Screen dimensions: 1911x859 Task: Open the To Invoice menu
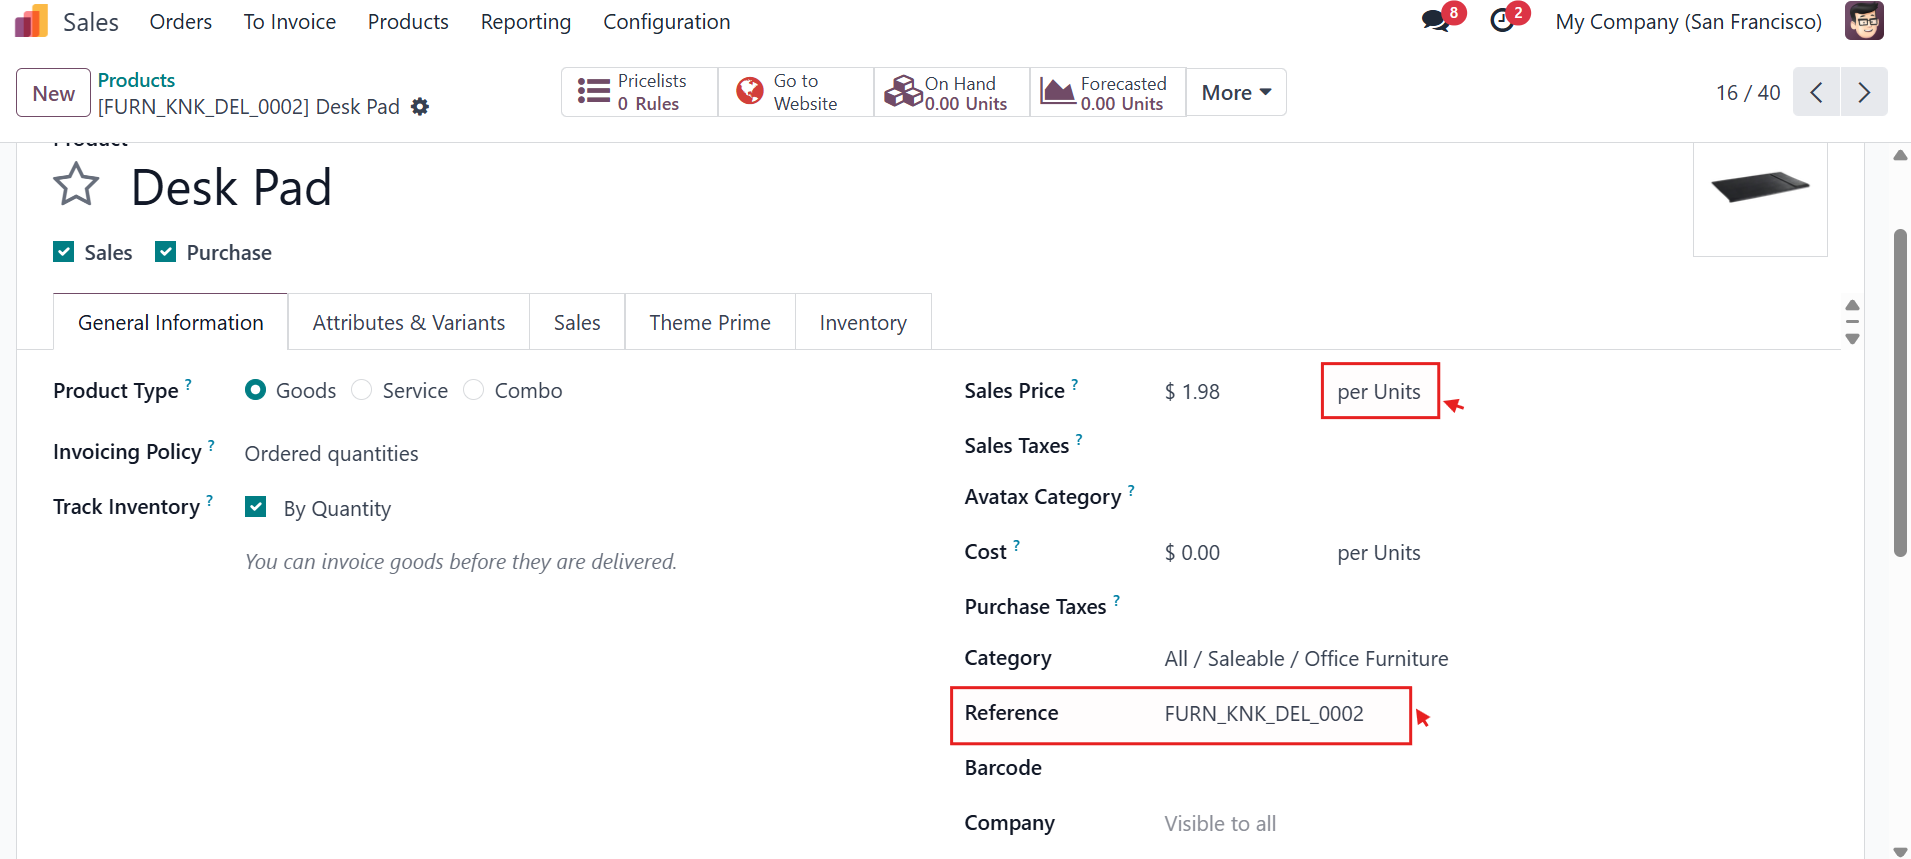pos(290,22)
